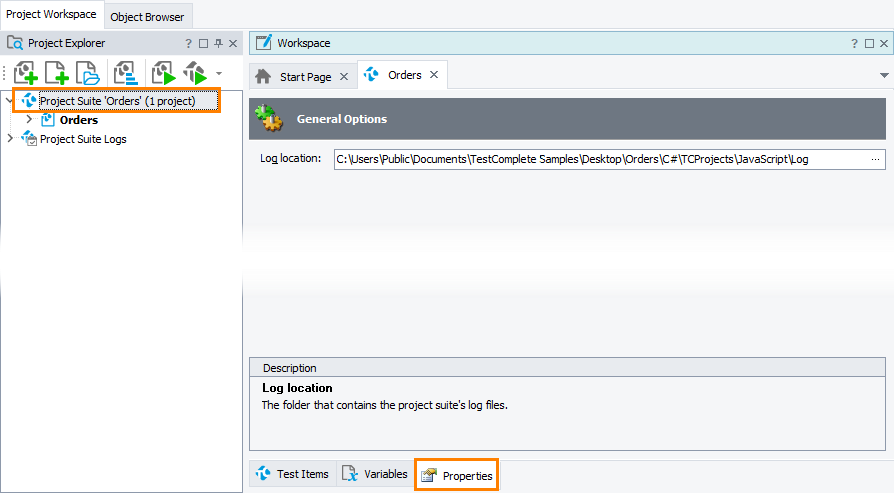Click the Description section header
This screenshot has height=493, width=894.
pyautogui.click(x=567, y=368)
